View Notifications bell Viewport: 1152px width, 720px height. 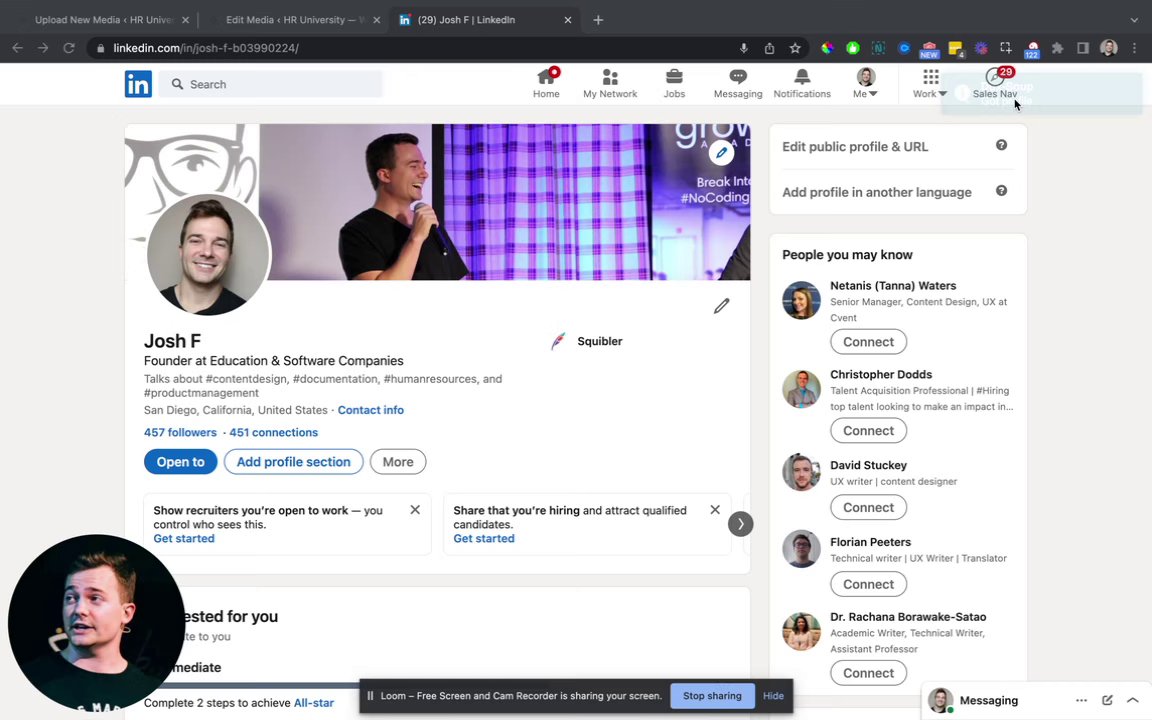coord(802,83)
